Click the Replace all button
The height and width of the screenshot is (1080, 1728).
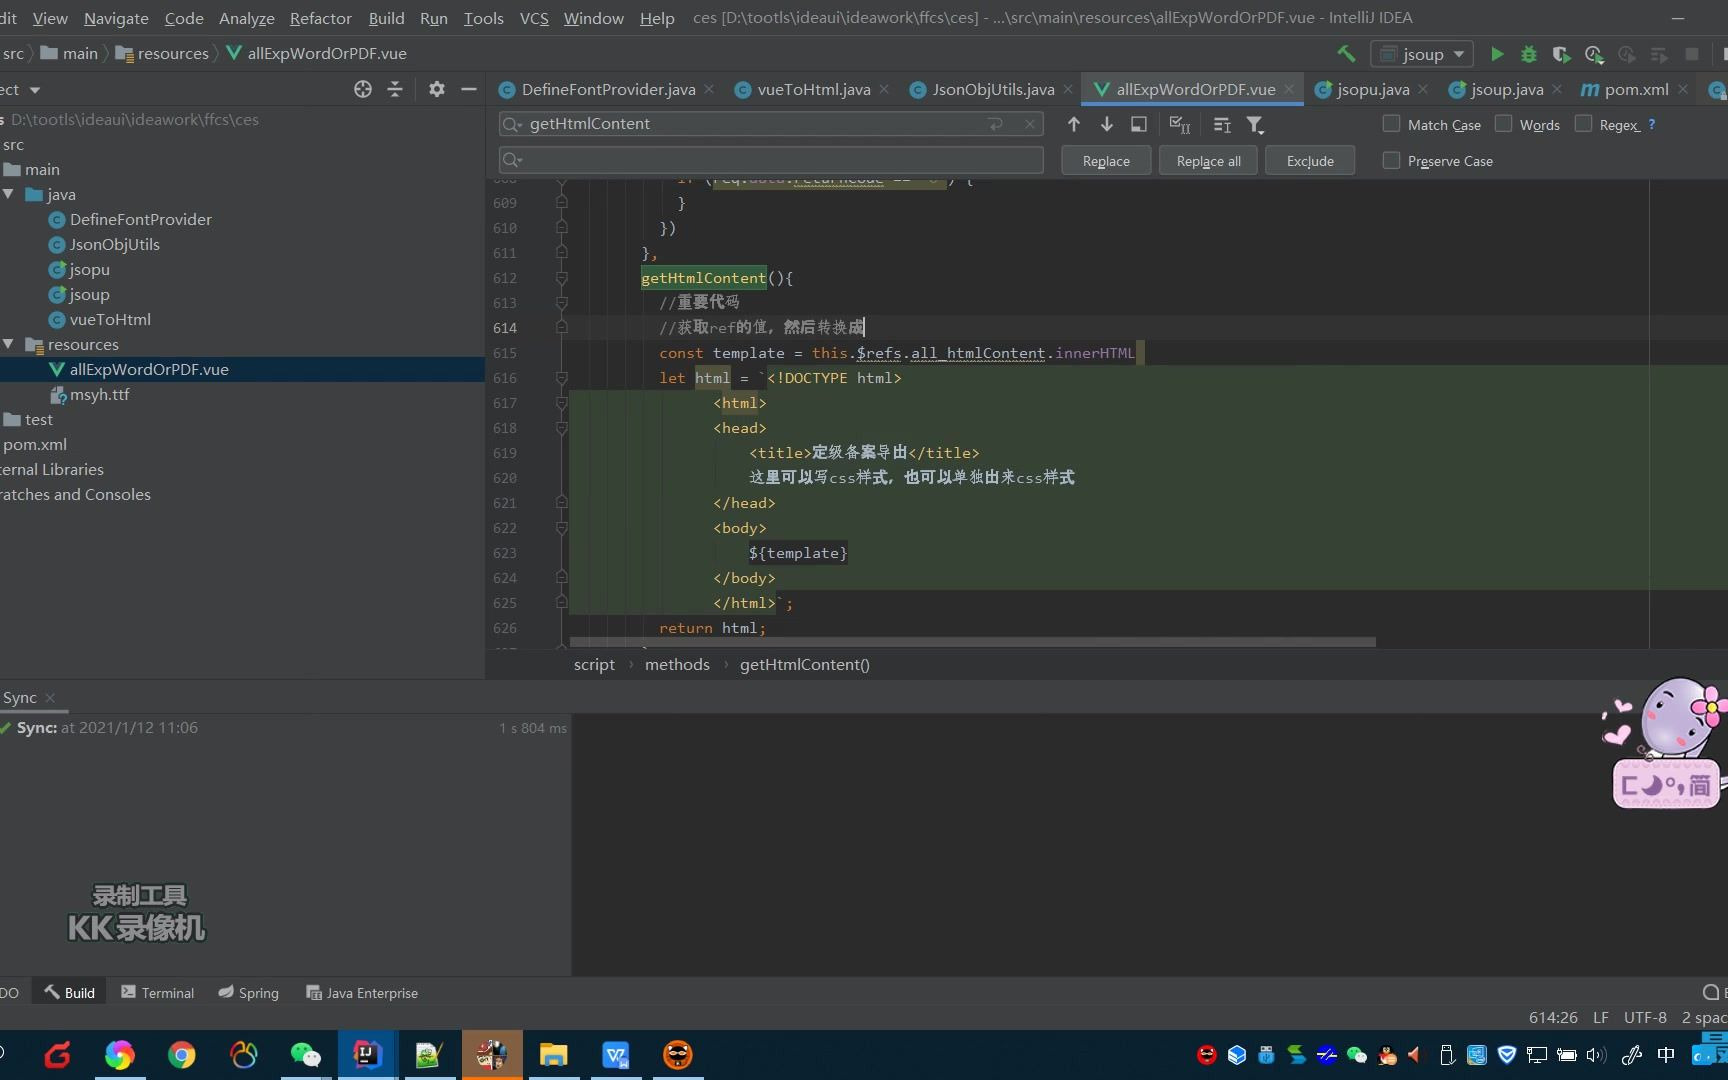pos(1207,160)
